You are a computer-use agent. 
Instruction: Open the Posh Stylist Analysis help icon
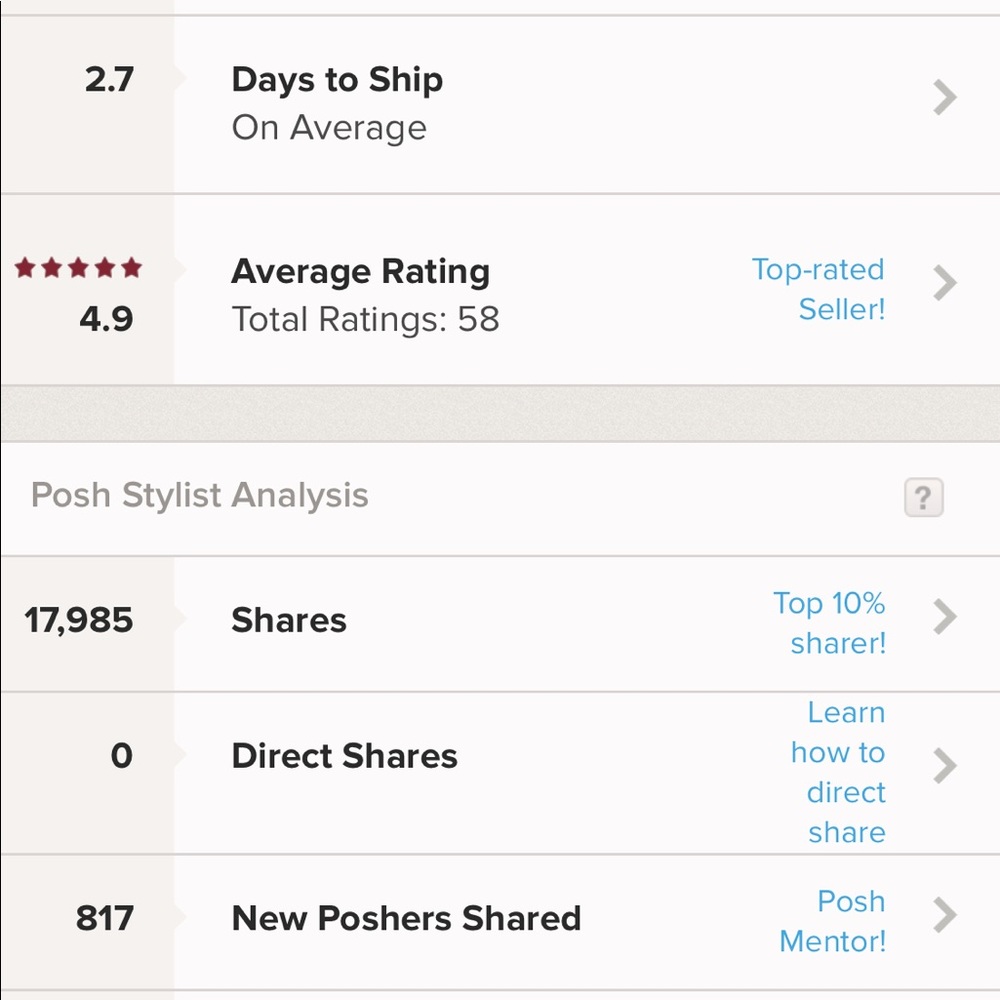923,497
